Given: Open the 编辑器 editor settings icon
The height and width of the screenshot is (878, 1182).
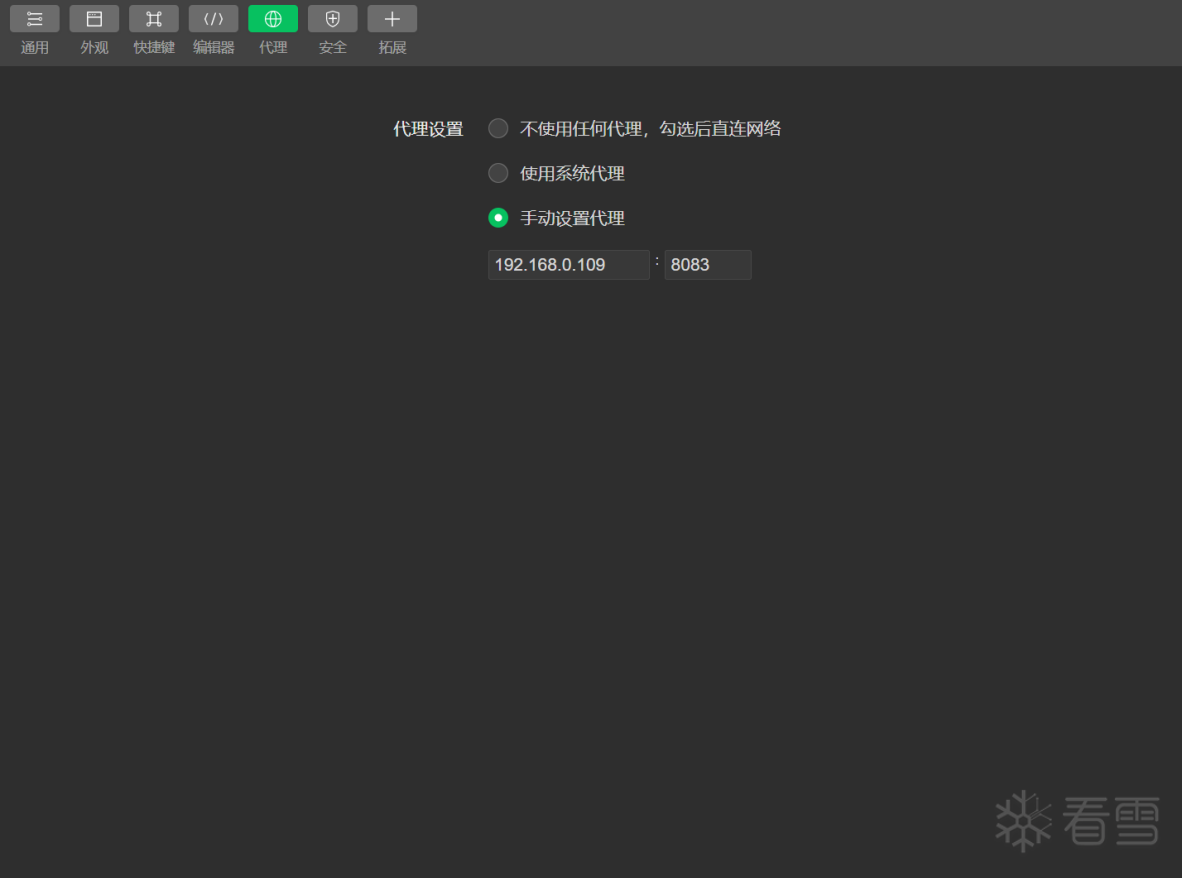Looking at the screenshot, I should 213,19.
